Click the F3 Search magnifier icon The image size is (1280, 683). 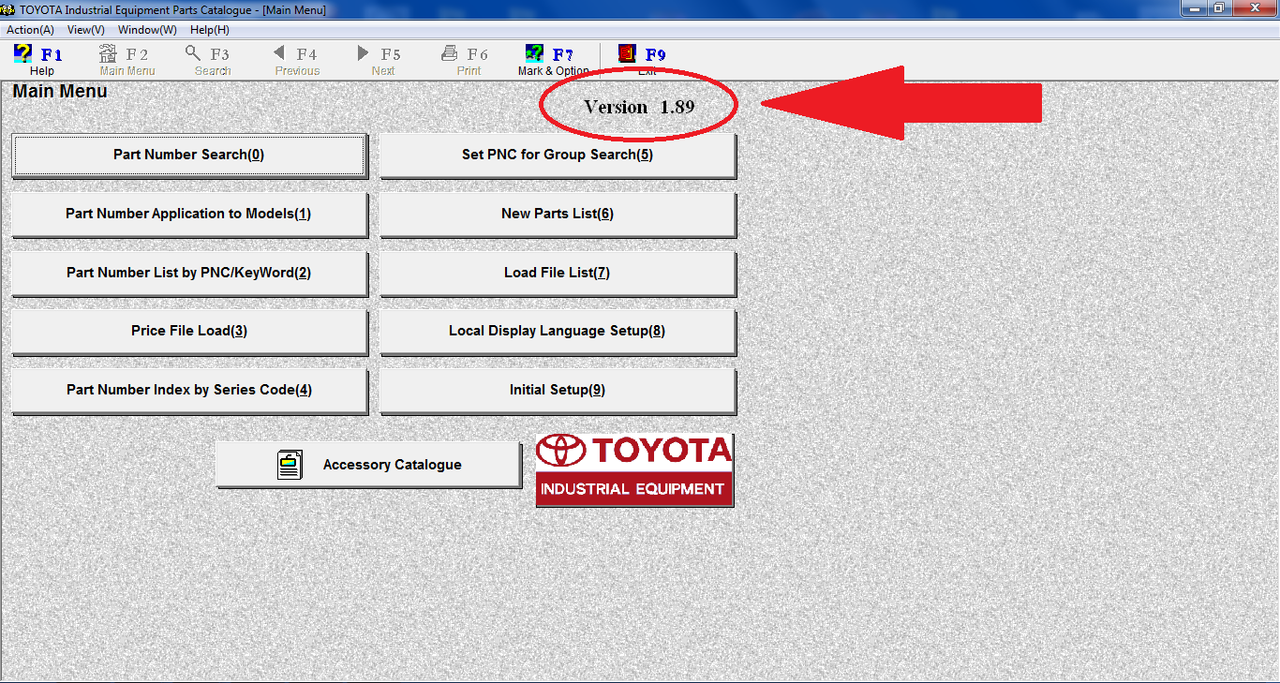point(193,54)
